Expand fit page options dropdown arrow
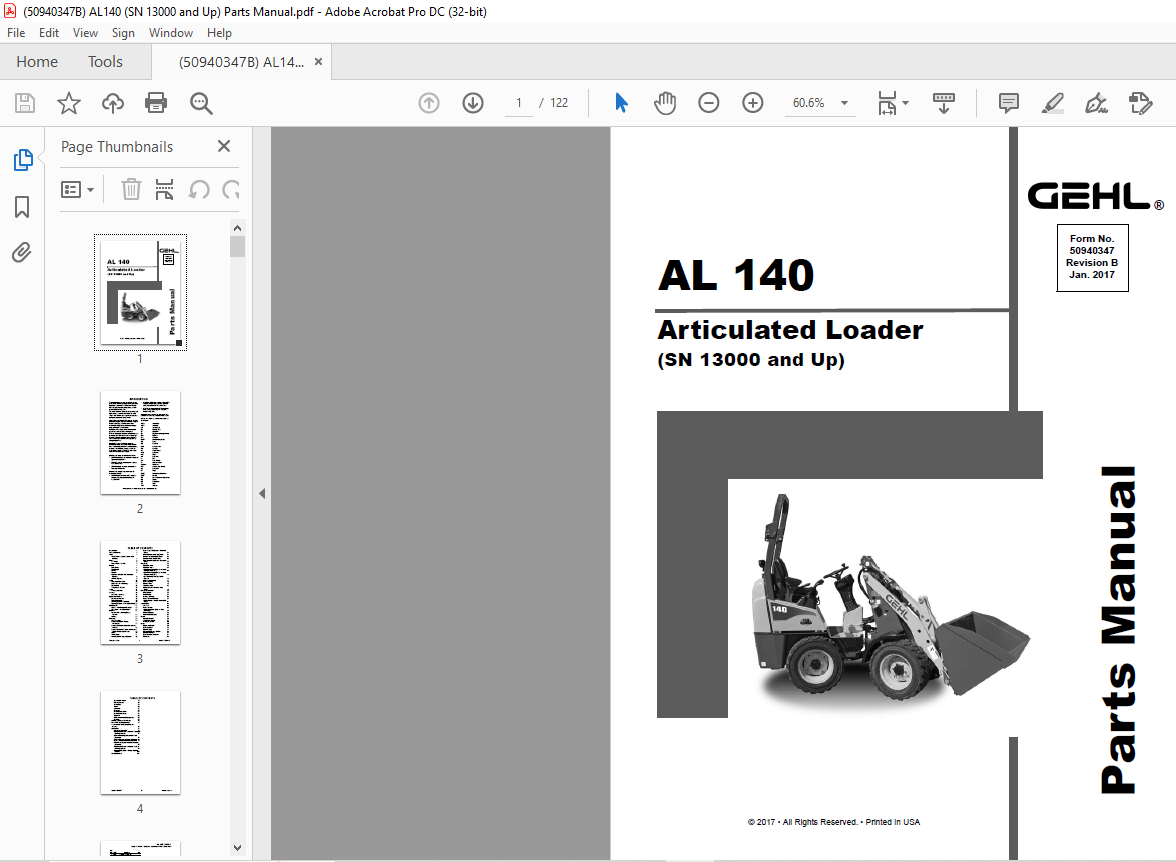 coord(905,103)
